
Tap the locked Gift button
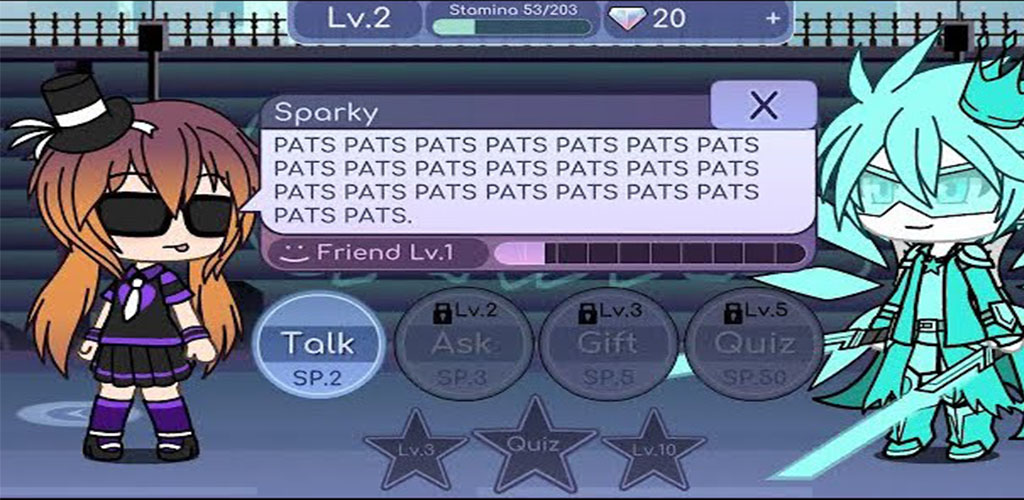[608, 344]
